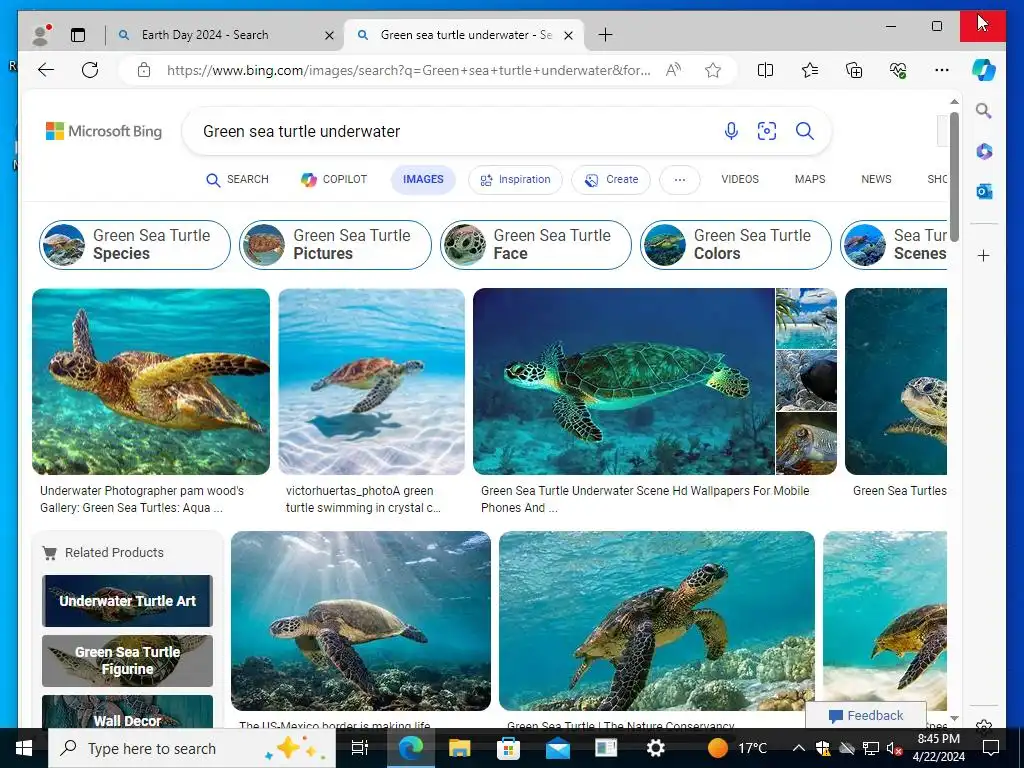Switch to the MAPS tab
Viewport: 1024px width, 768px height.
[x=810, y=179]
